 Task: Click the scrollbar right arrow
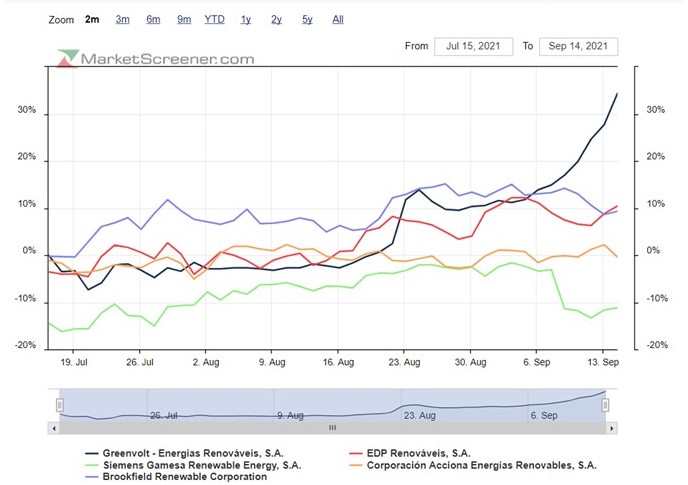(612, 428)
